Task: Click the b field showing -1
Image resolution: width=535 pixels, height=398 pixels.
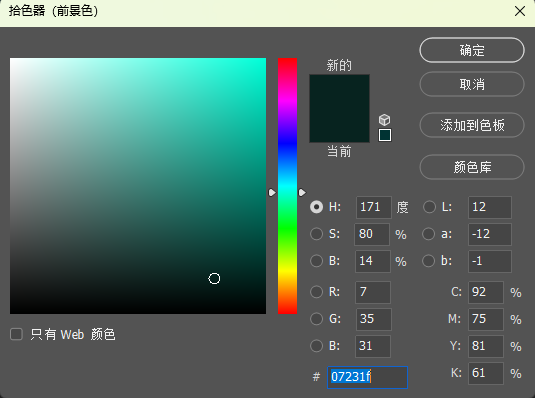Action: coord(490,261)
